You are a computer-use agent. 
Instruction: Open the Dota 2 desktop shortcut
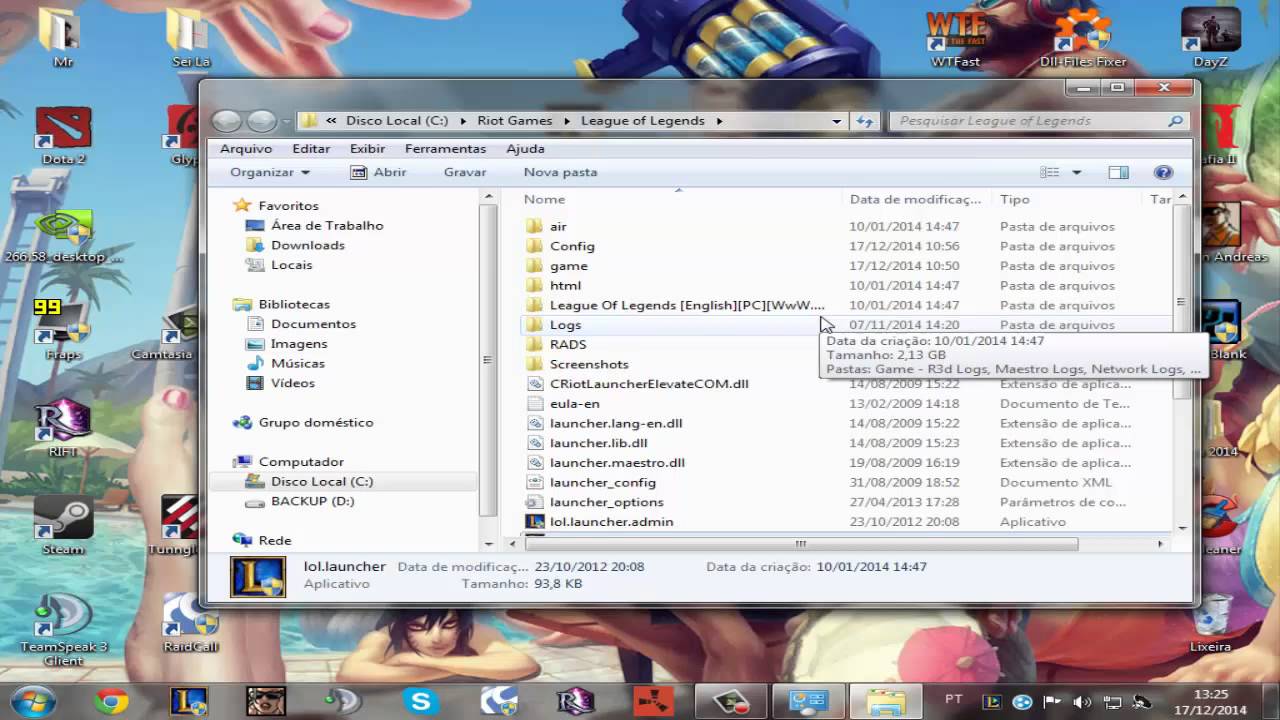(x=63, y=135)
